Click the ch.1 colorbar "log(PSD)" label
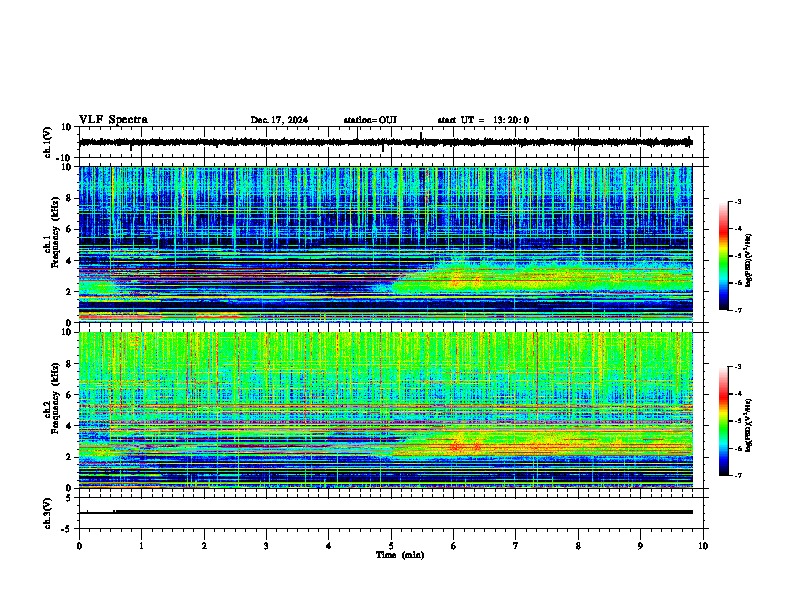Viewport: 792px width, 612px height. 749,261
